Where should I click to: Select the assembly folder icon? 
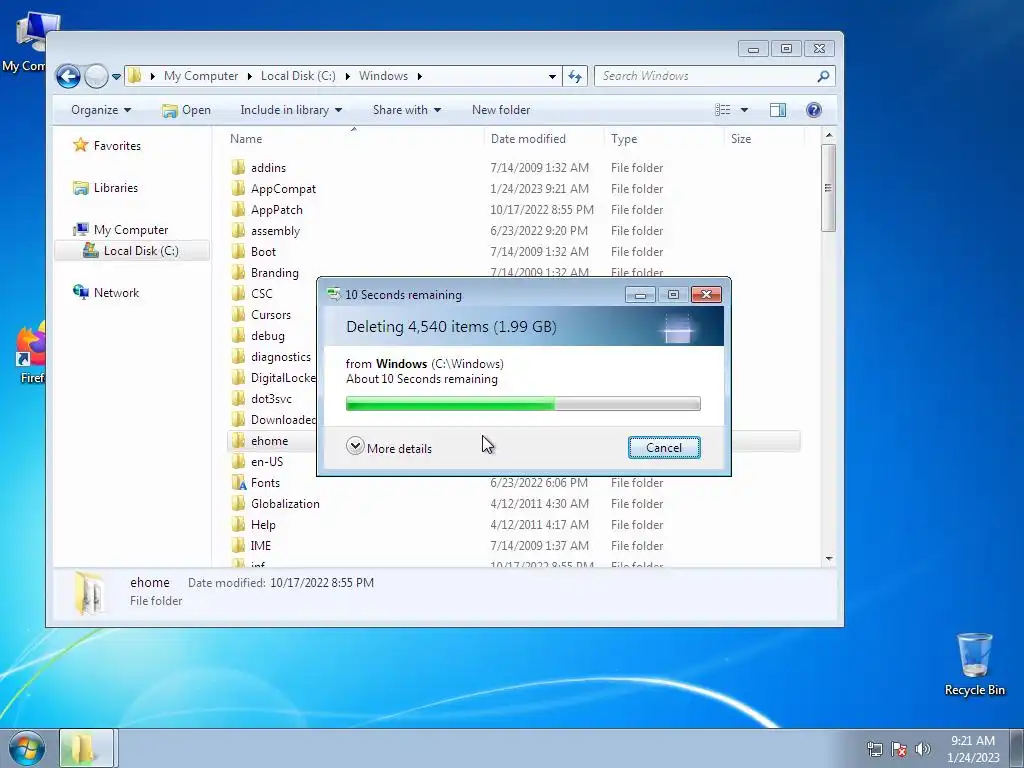pyautogui.click(x=239, y=231)
